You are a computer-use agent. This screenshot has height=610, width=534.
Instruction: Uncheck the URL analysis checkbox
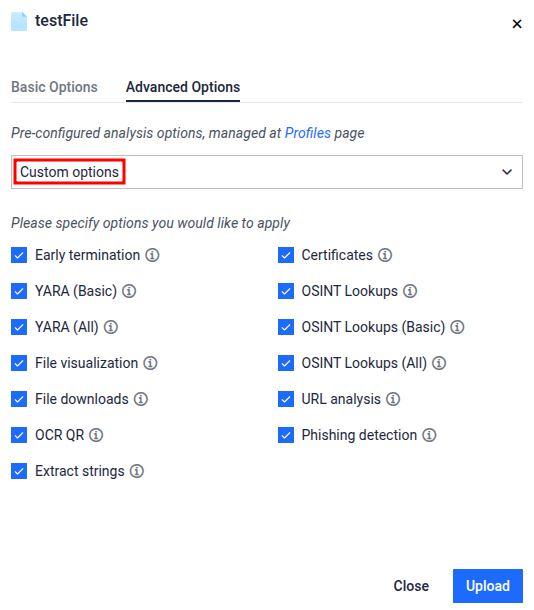tap(286, 399)
